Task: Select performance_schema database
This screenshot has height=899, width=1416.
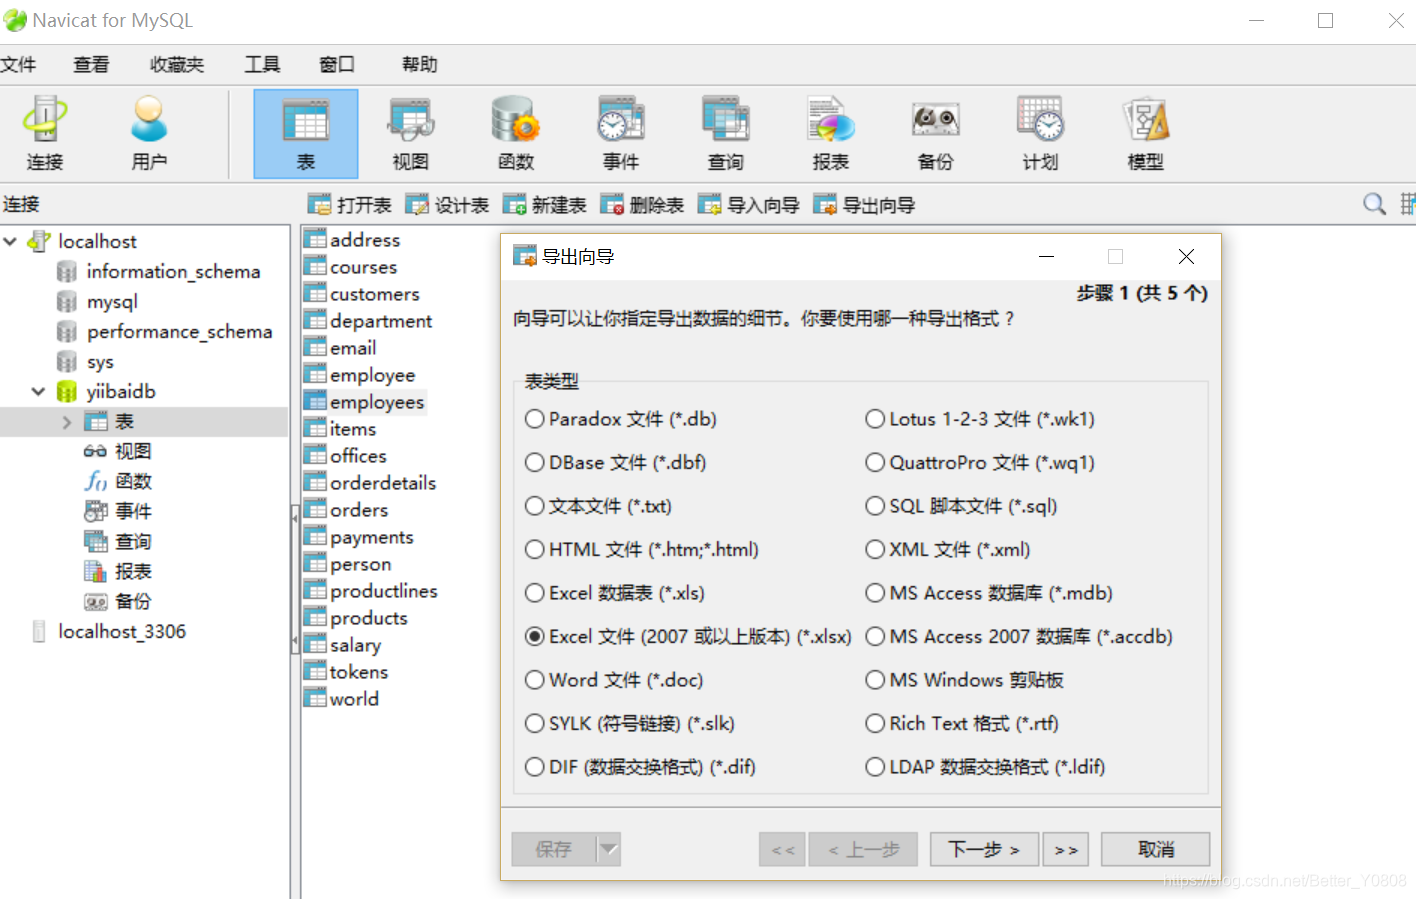Action: 165,331
